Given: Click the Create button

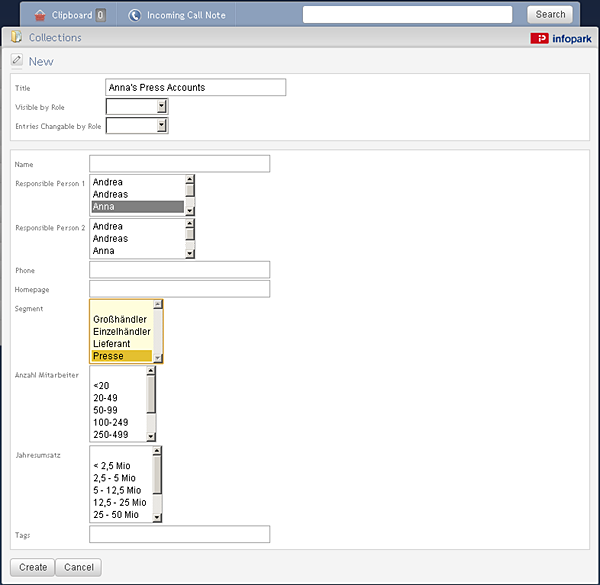Looking at the screenshot, I should 33,567.
